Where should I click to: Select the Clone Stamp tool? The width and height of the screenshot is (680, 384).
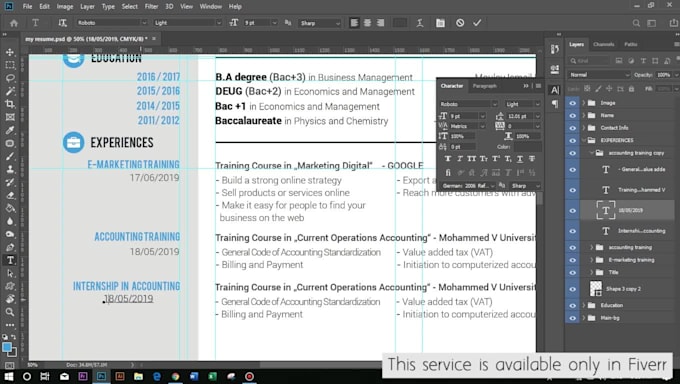(10, 169)
